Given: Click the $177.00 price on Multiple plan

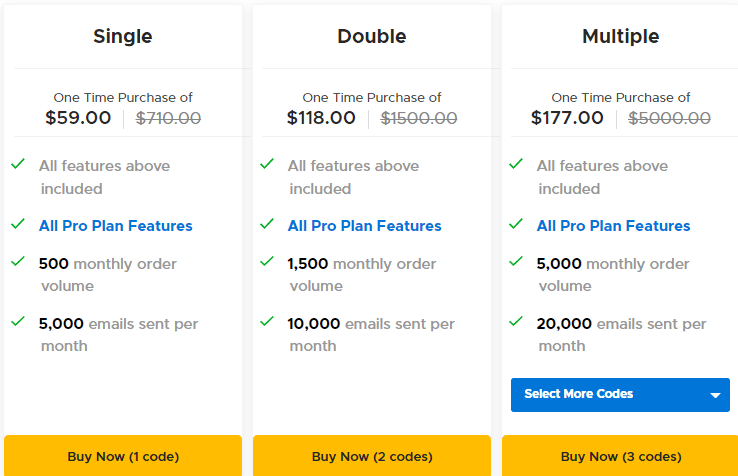Looking at the screenshot, I should [x=568, y=118].
